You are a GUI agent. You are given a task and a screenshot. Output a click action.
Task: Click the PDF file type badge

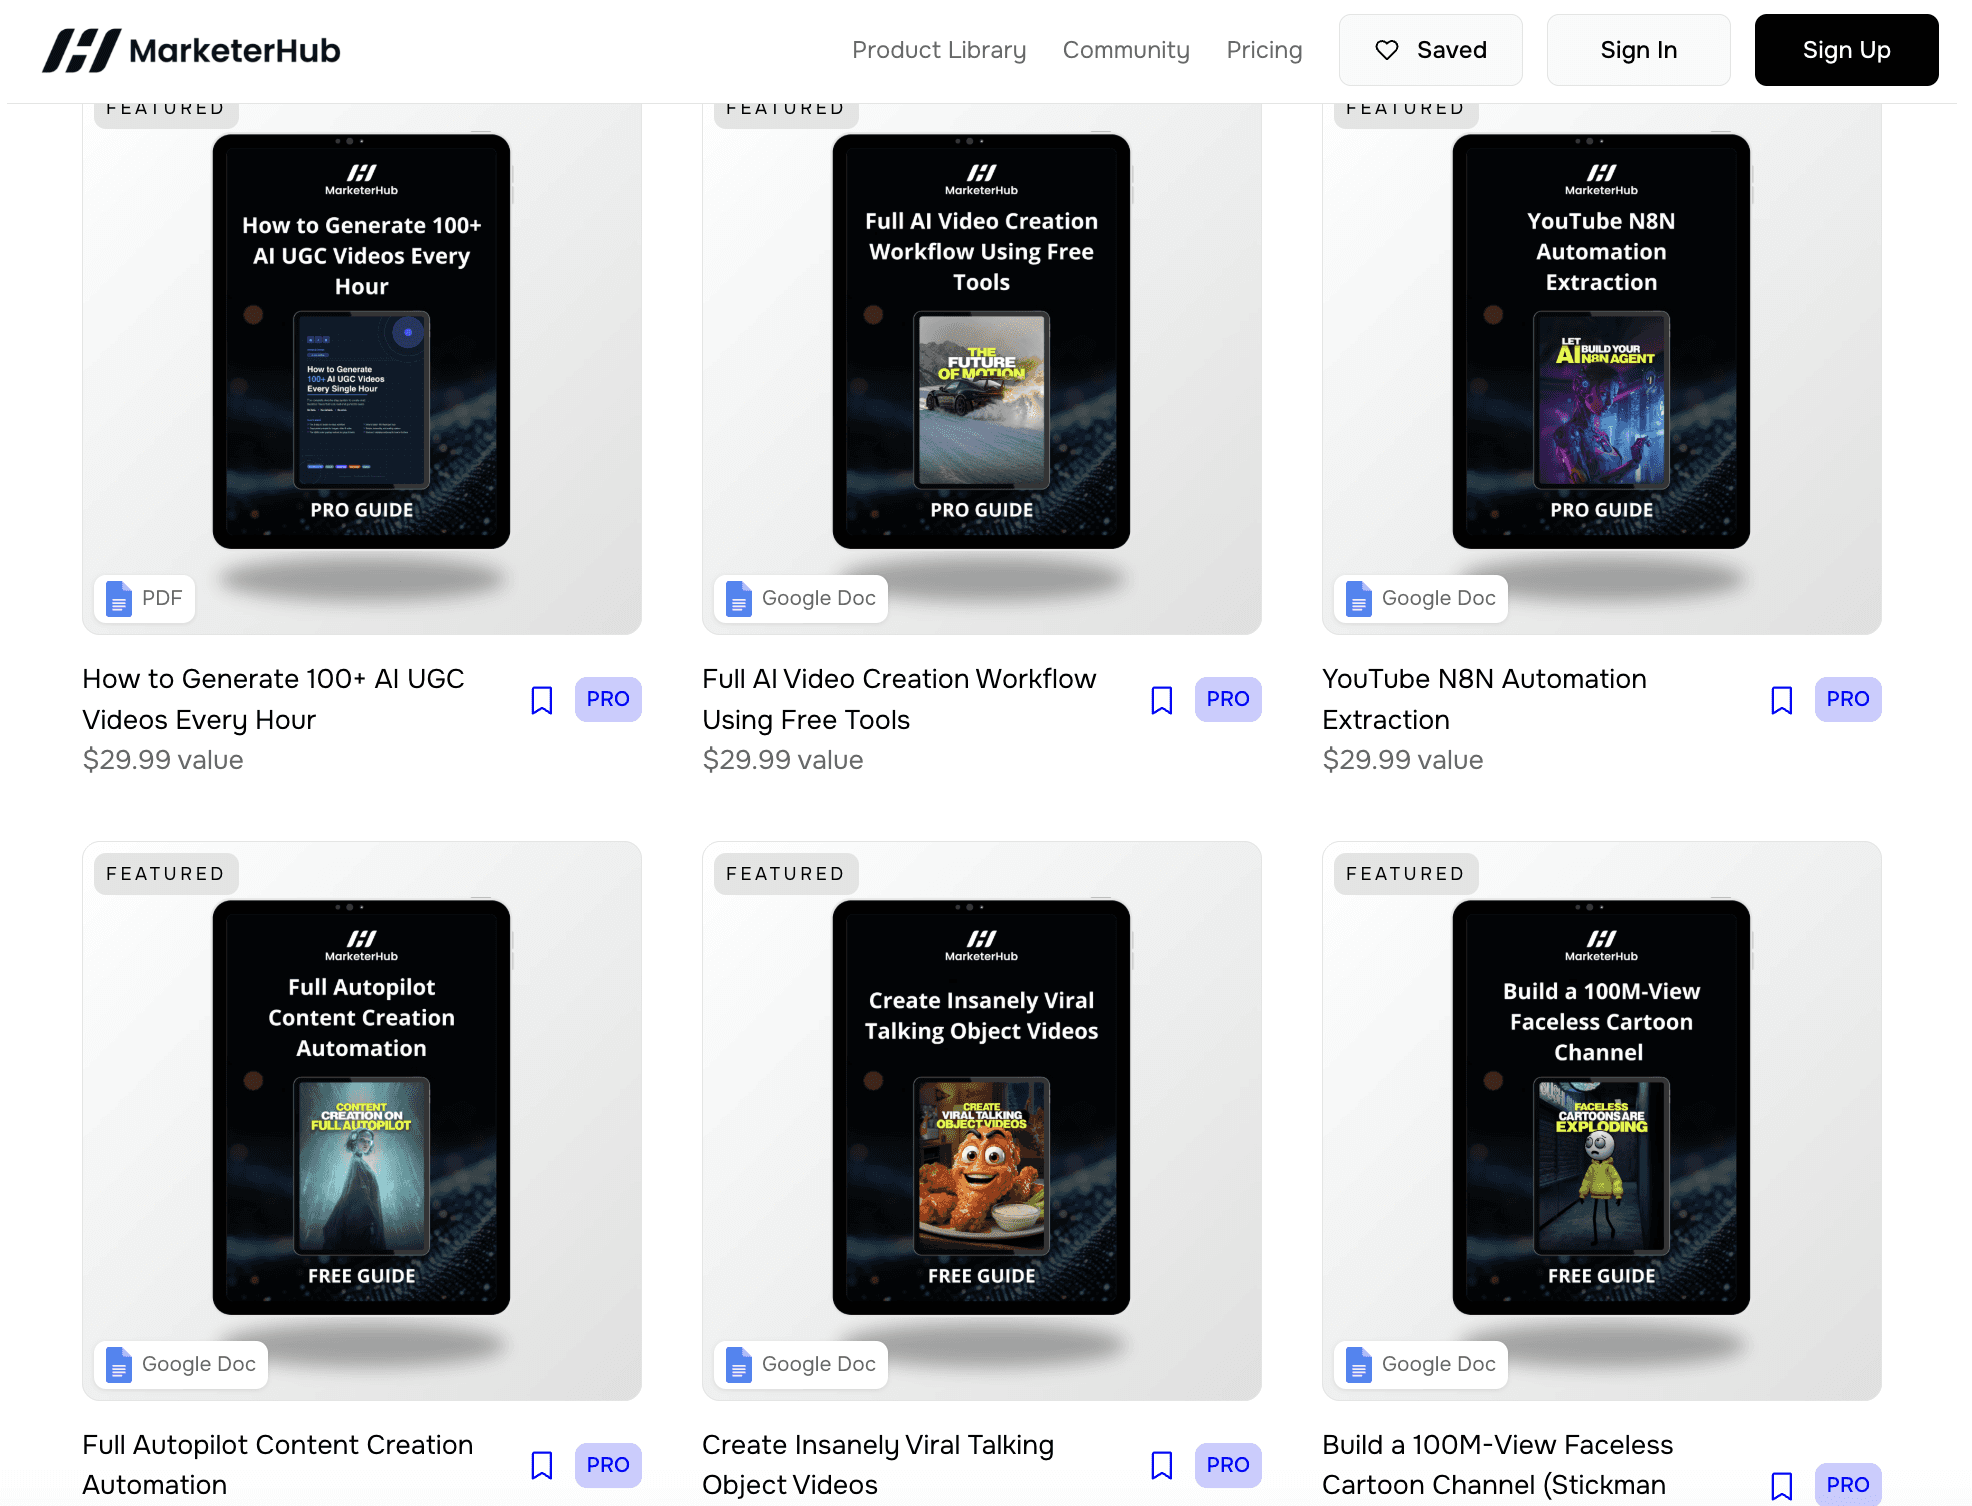coord(145,599)
